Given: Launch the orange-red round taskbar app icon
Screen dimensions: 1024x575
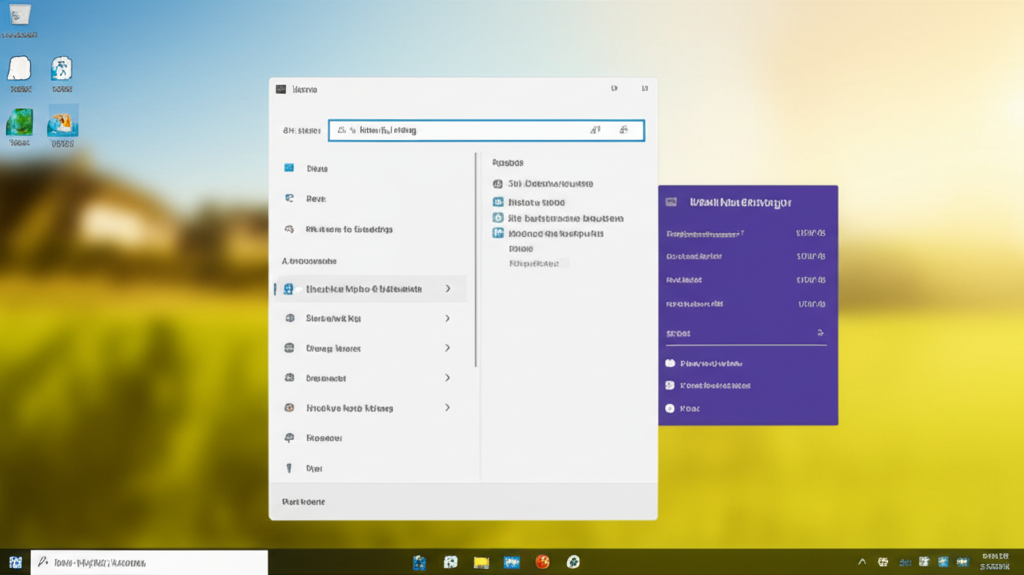Looking at the screenshot, I should click(x=542, y=563).
